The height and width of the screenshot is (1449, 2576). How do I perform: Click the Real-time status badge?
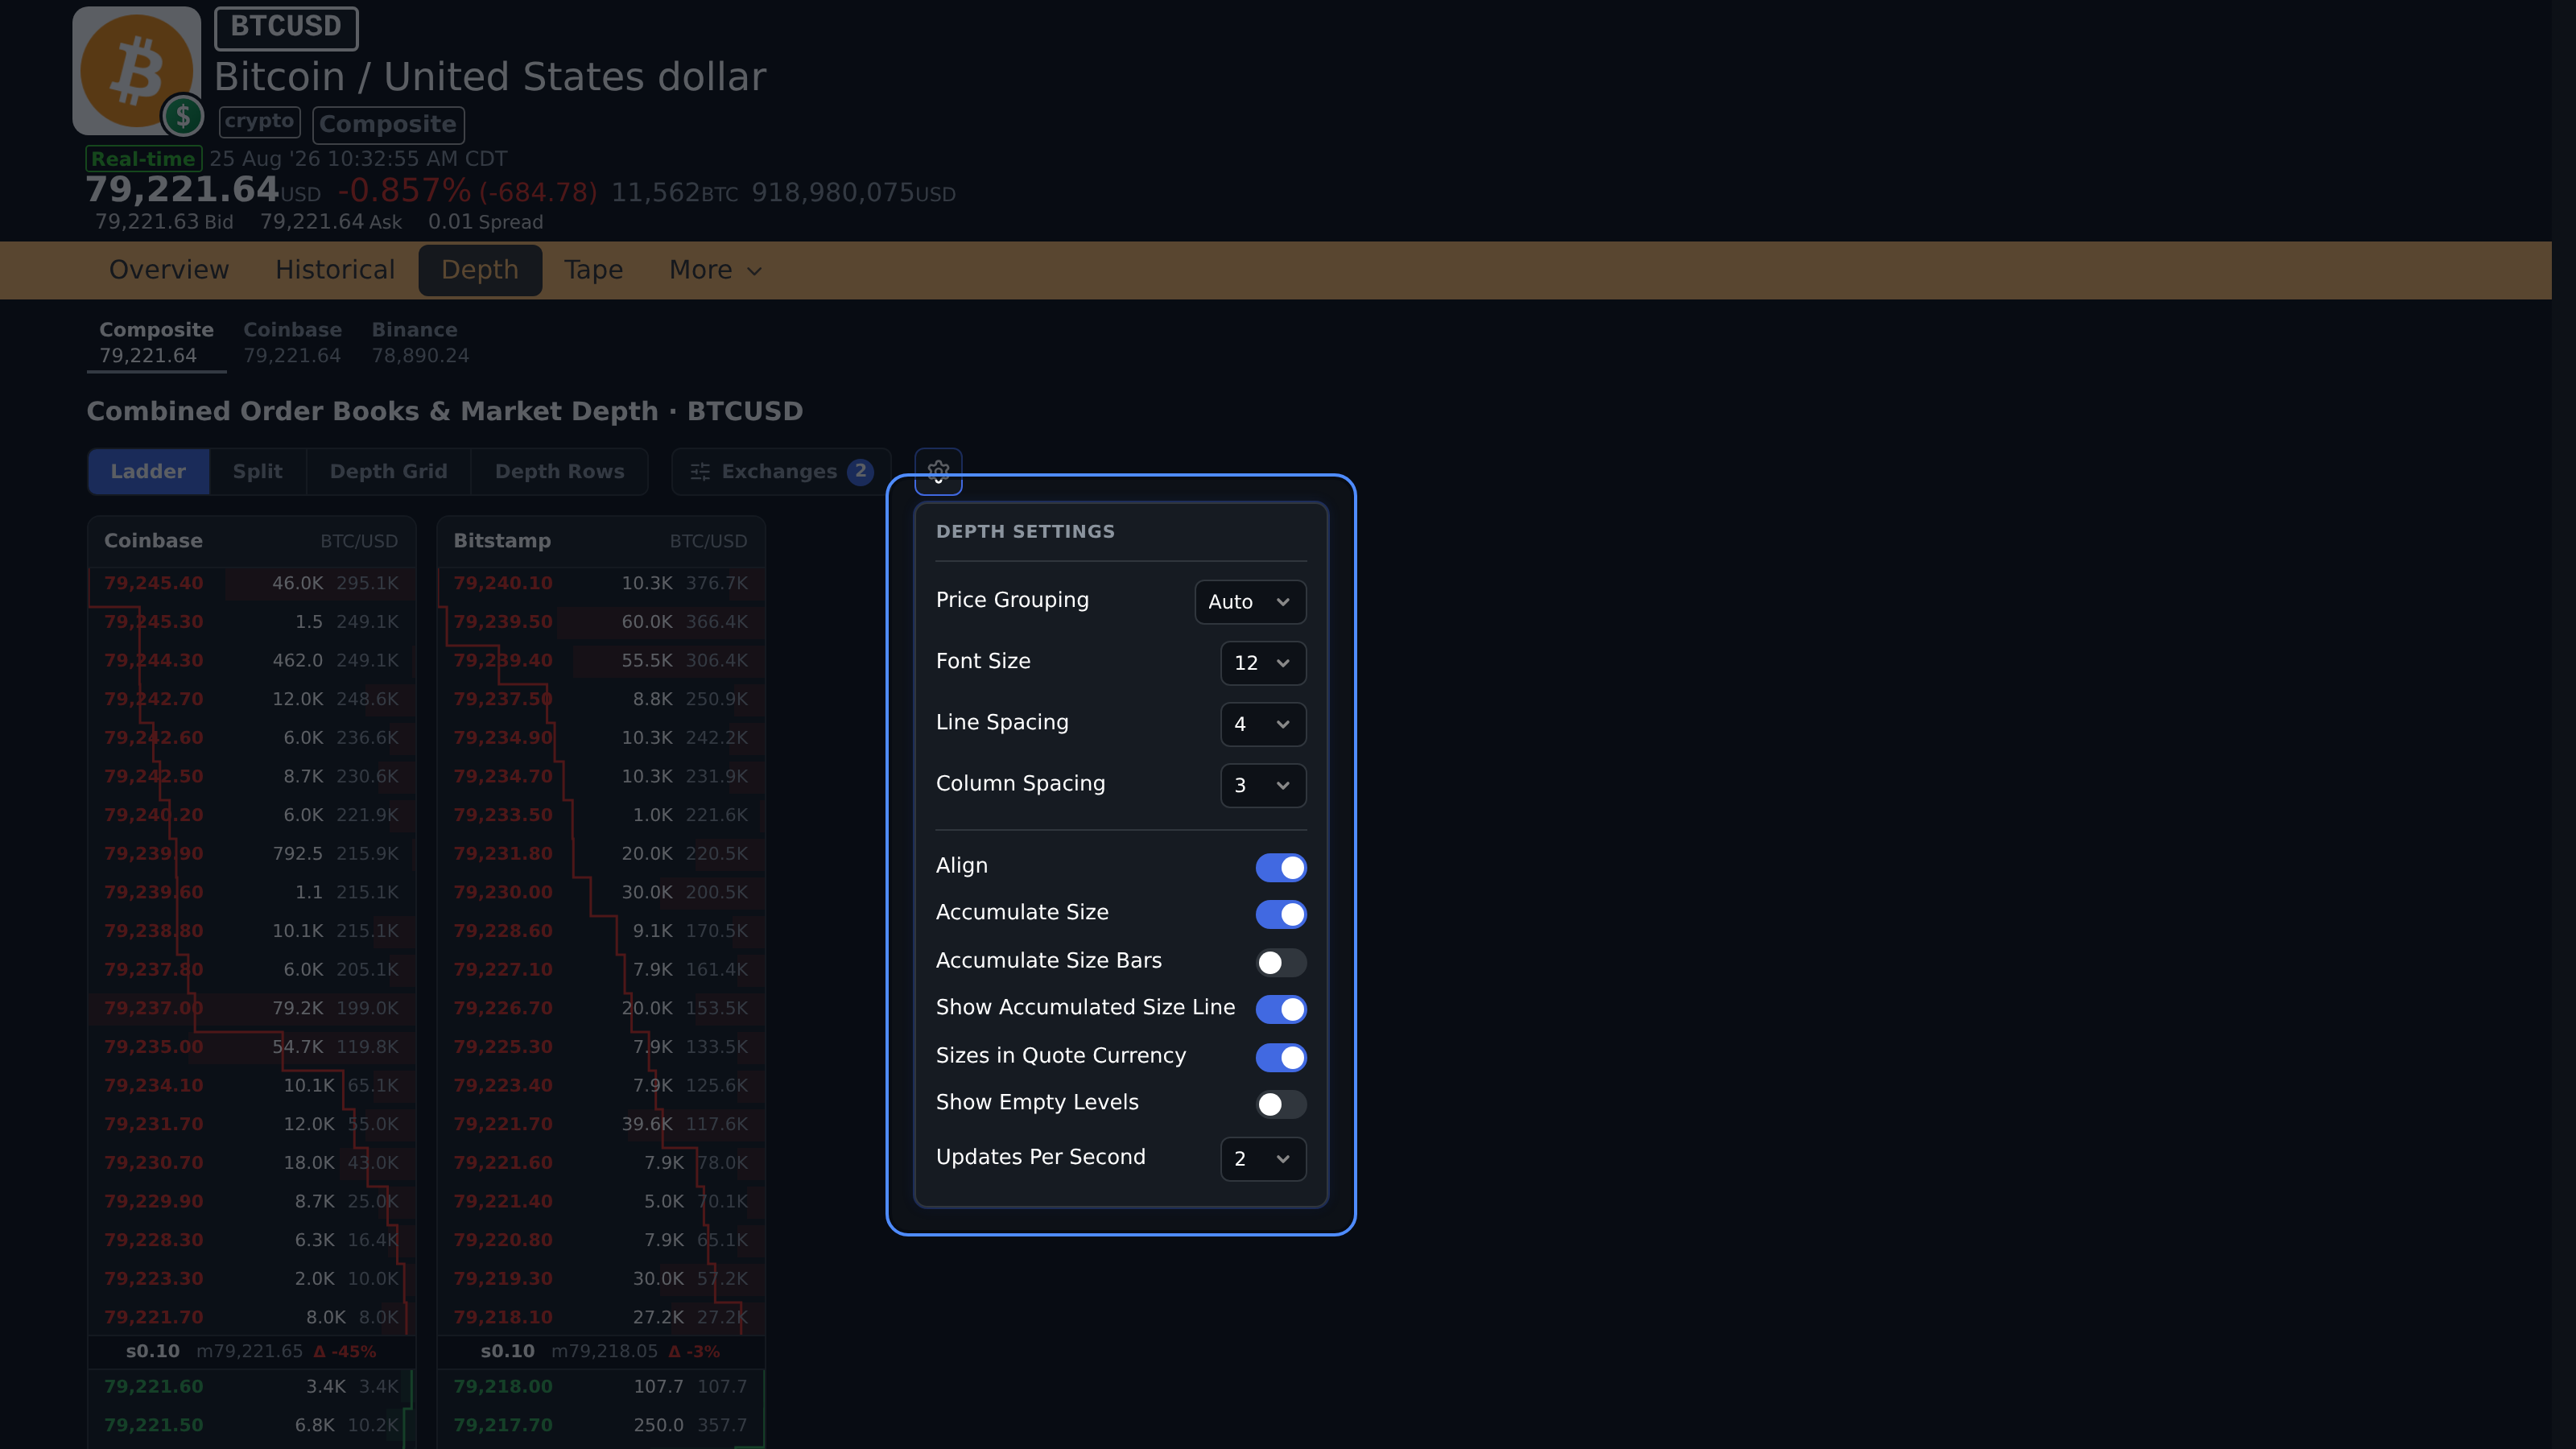[x=143, y=159]
